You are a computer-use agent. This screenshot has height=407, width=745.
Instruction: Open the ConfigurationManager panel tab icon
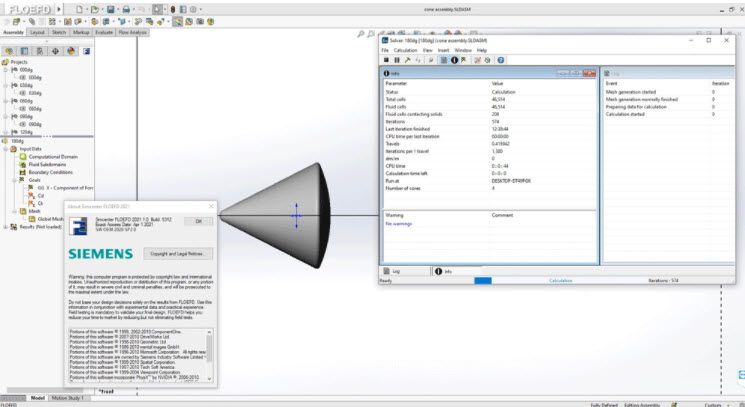tap(40, 51)
